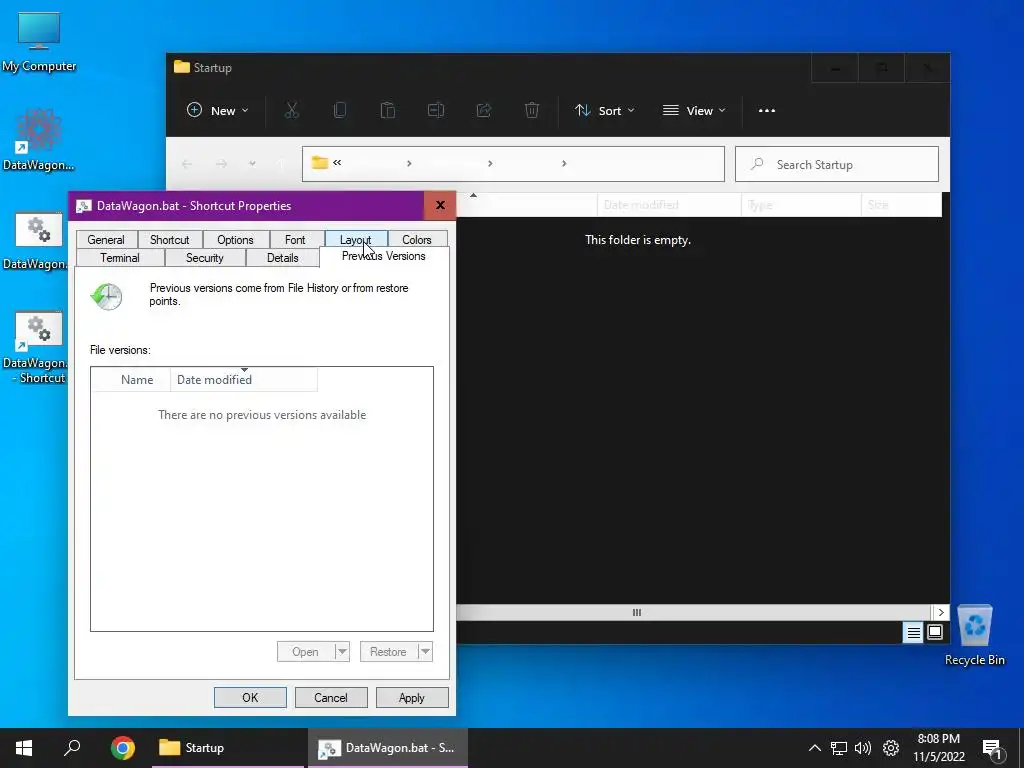Image resolution: width=1024 pixels, height=768 pixels.
Task: Click the taskbar Search magnifier icon
Action: pos(72,748)
